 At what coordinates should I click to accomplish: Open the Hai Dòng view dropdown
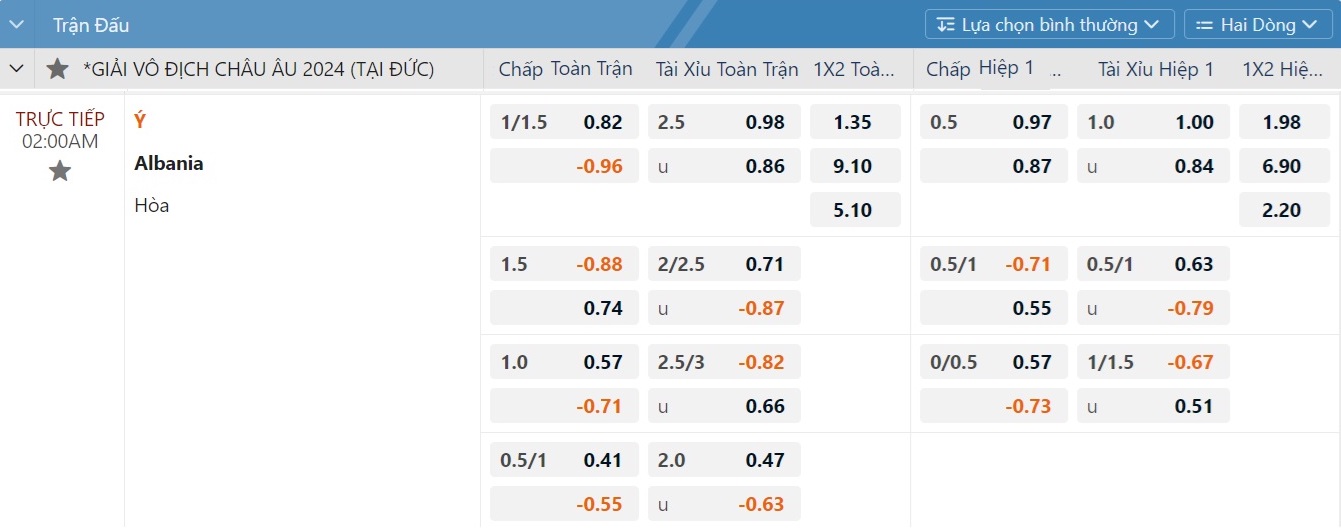tap(1258, 25)
